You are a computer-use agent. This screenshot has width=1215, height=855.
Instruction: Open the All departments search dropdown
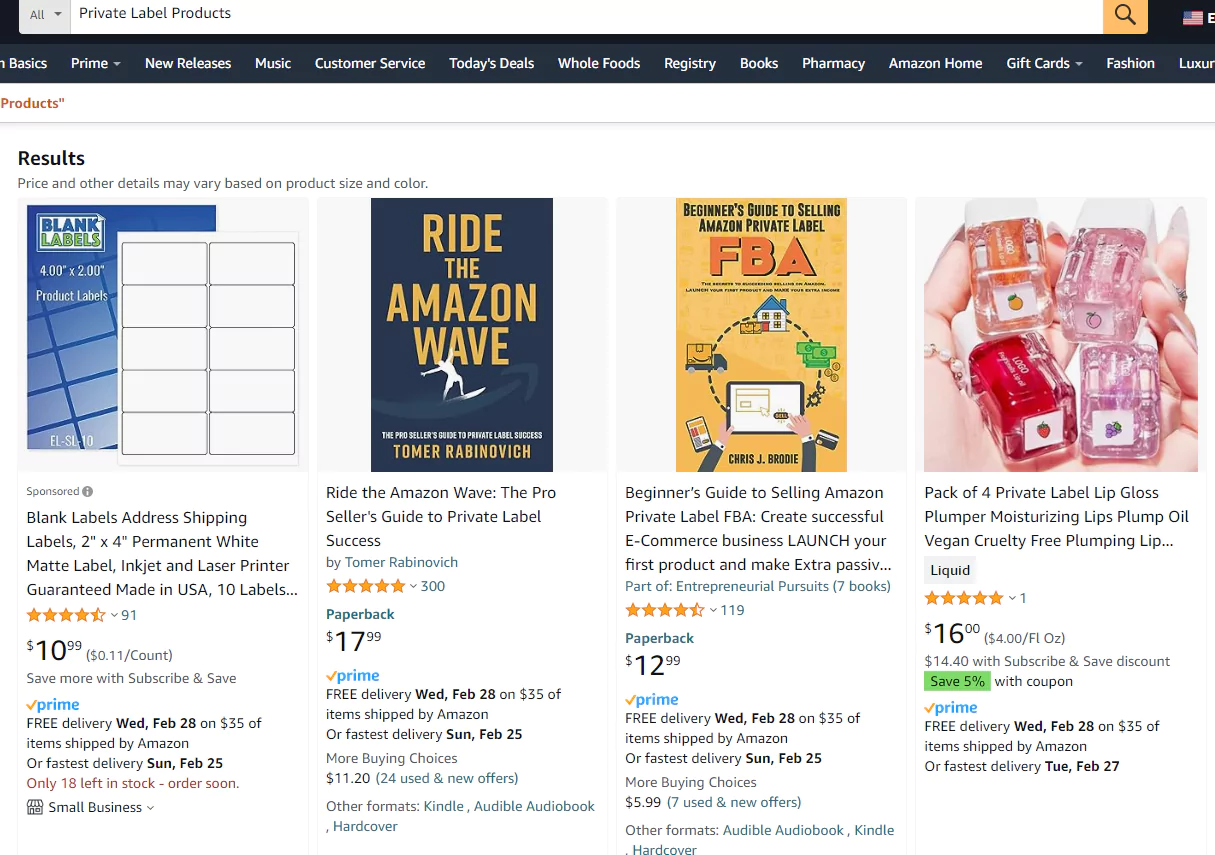[45, 15]
